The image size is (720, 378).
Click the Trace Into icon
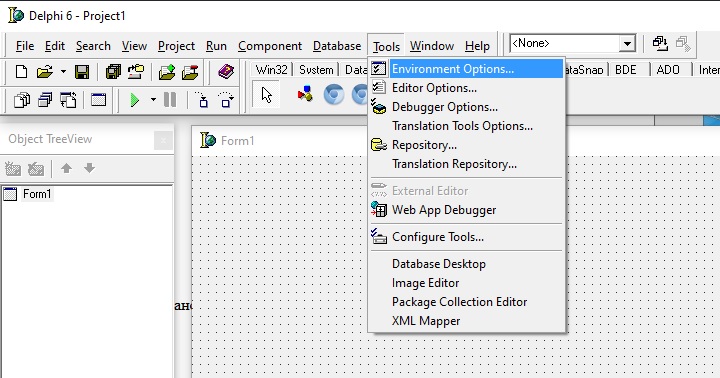(202, 100)
